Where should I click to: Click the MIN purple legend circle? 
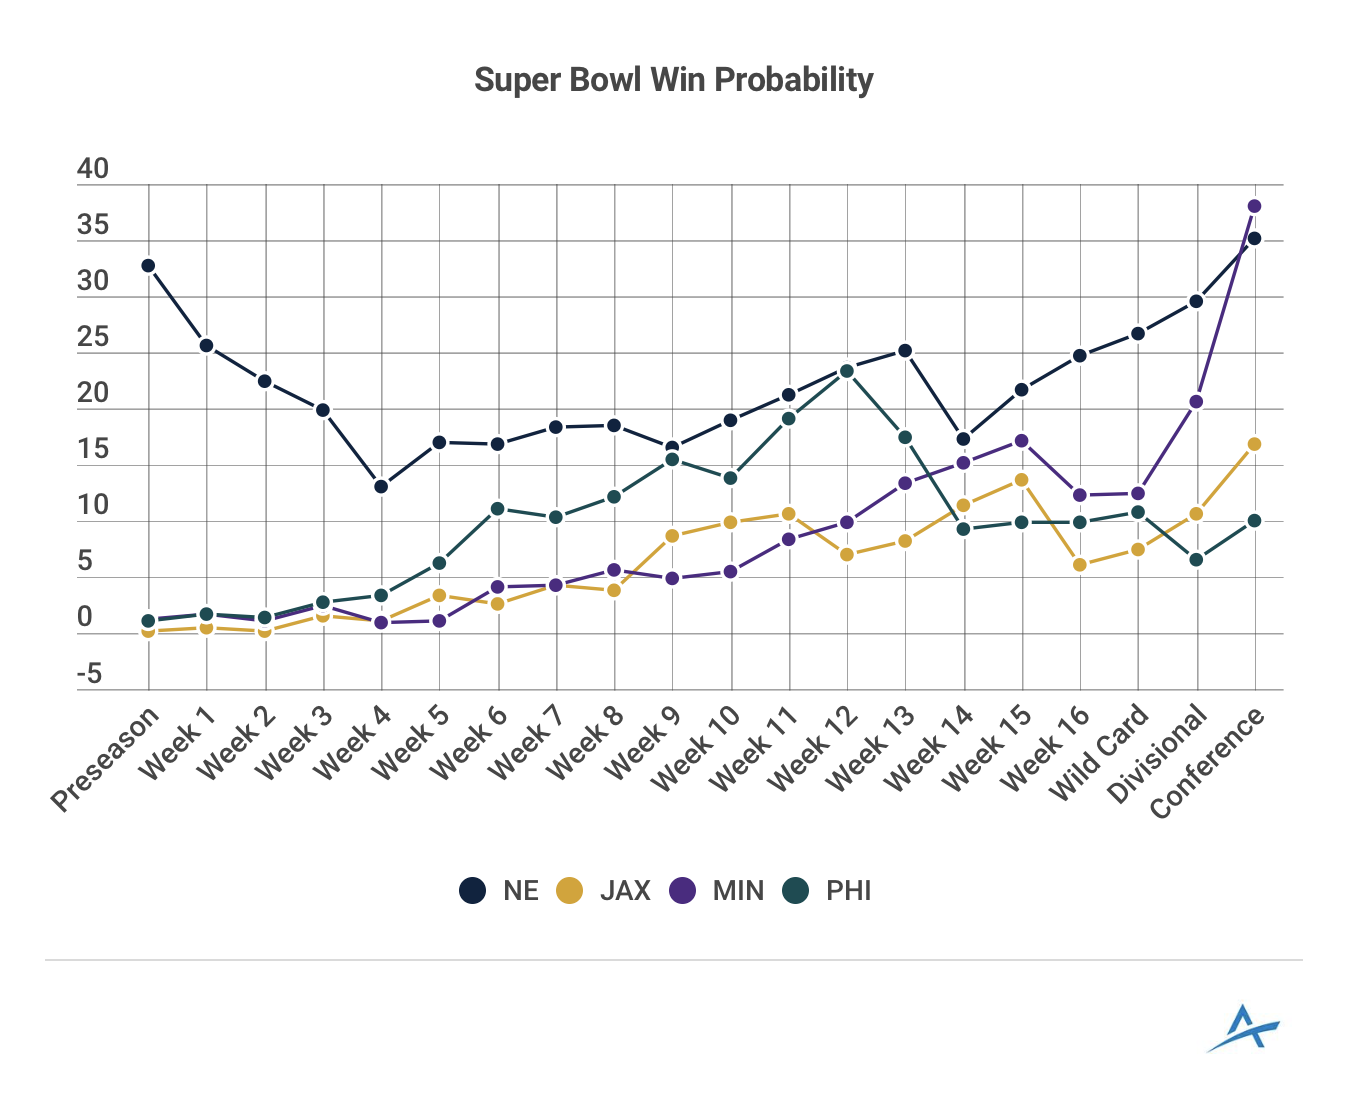[682, 890]
